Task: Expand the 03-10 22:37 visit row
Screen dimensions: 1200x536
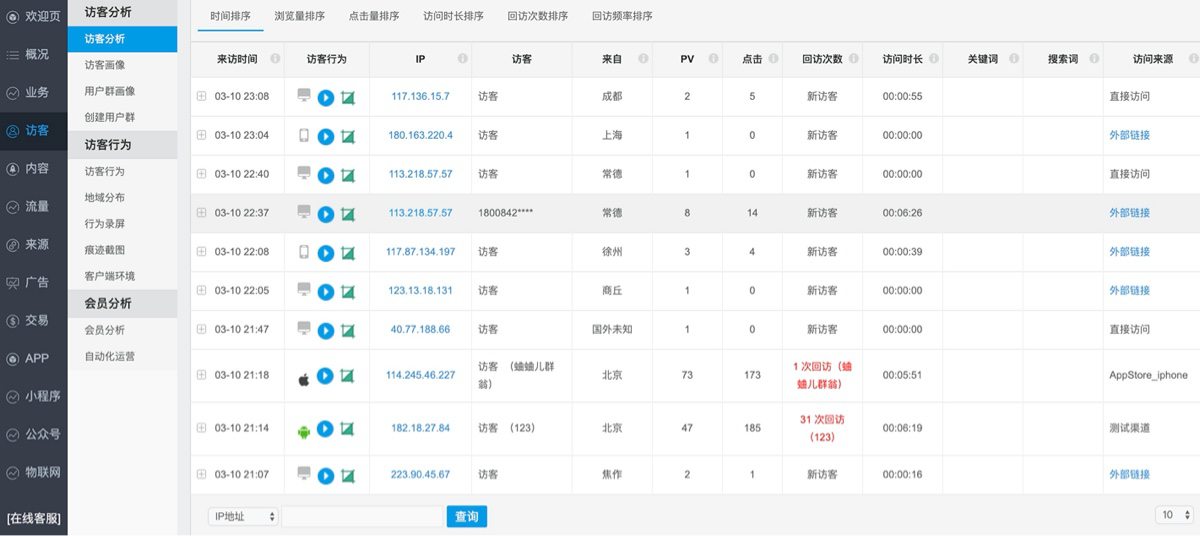Action: click(201, 213)
